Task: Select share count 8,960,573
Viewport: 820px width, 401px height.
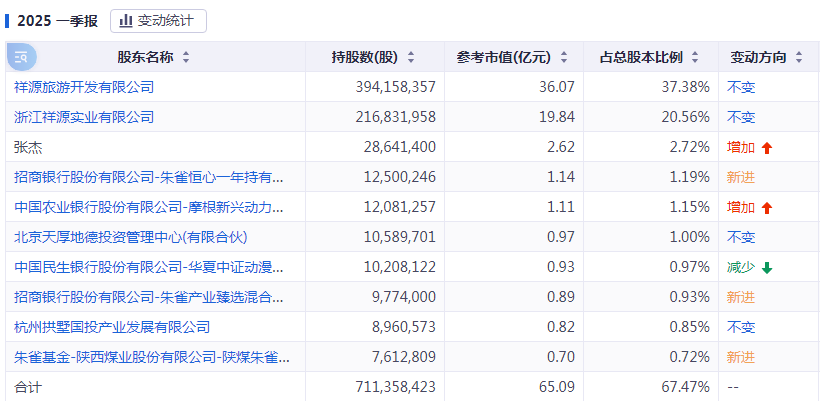Action: [404, 327]
